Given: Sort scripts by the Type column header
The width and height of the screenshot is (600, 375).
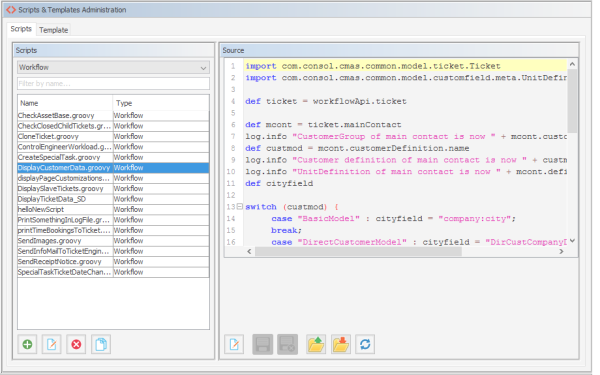Looking at the screenshot, I should tap(161, 103).
